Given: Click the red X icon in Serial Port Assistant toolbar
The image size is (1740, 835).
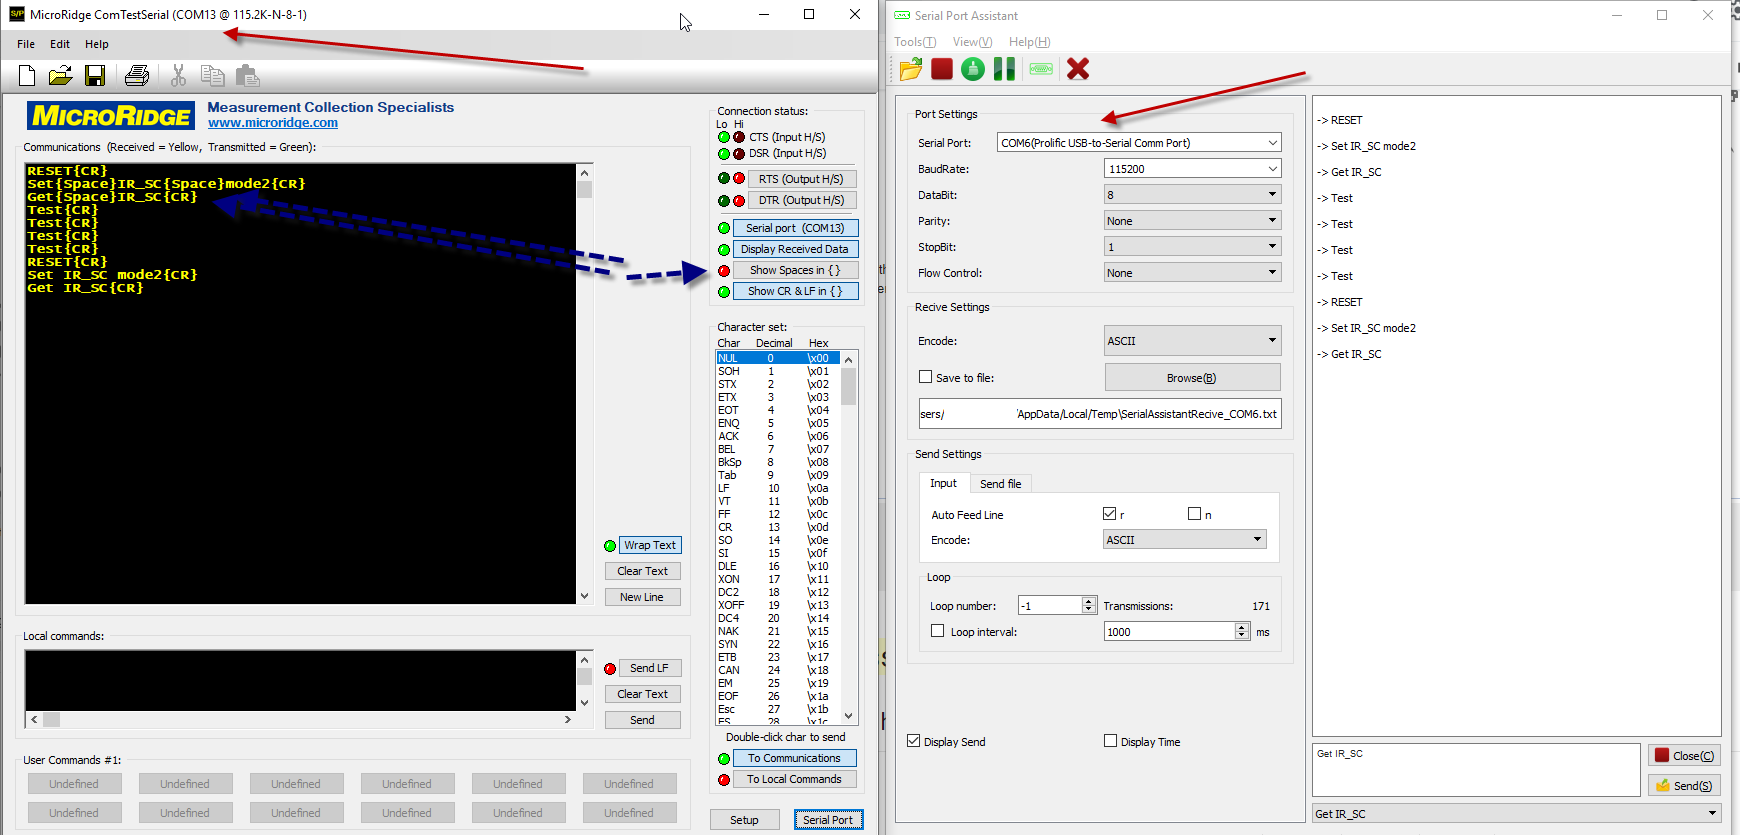Looking at the screenshot, I should [x=1078, y=69].
